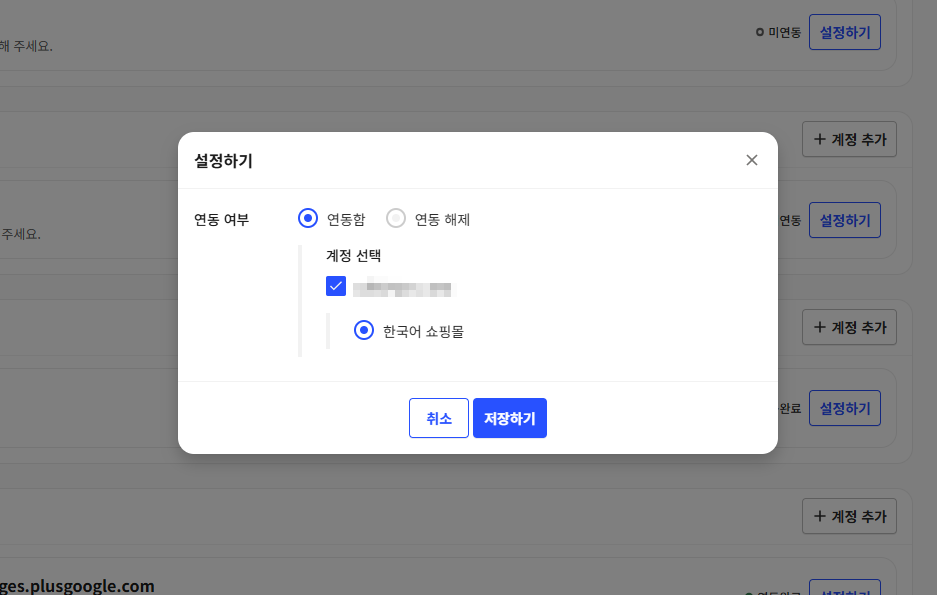
Task: Close the 설정하기 dialog with the X icon
Action: point(752,160)
